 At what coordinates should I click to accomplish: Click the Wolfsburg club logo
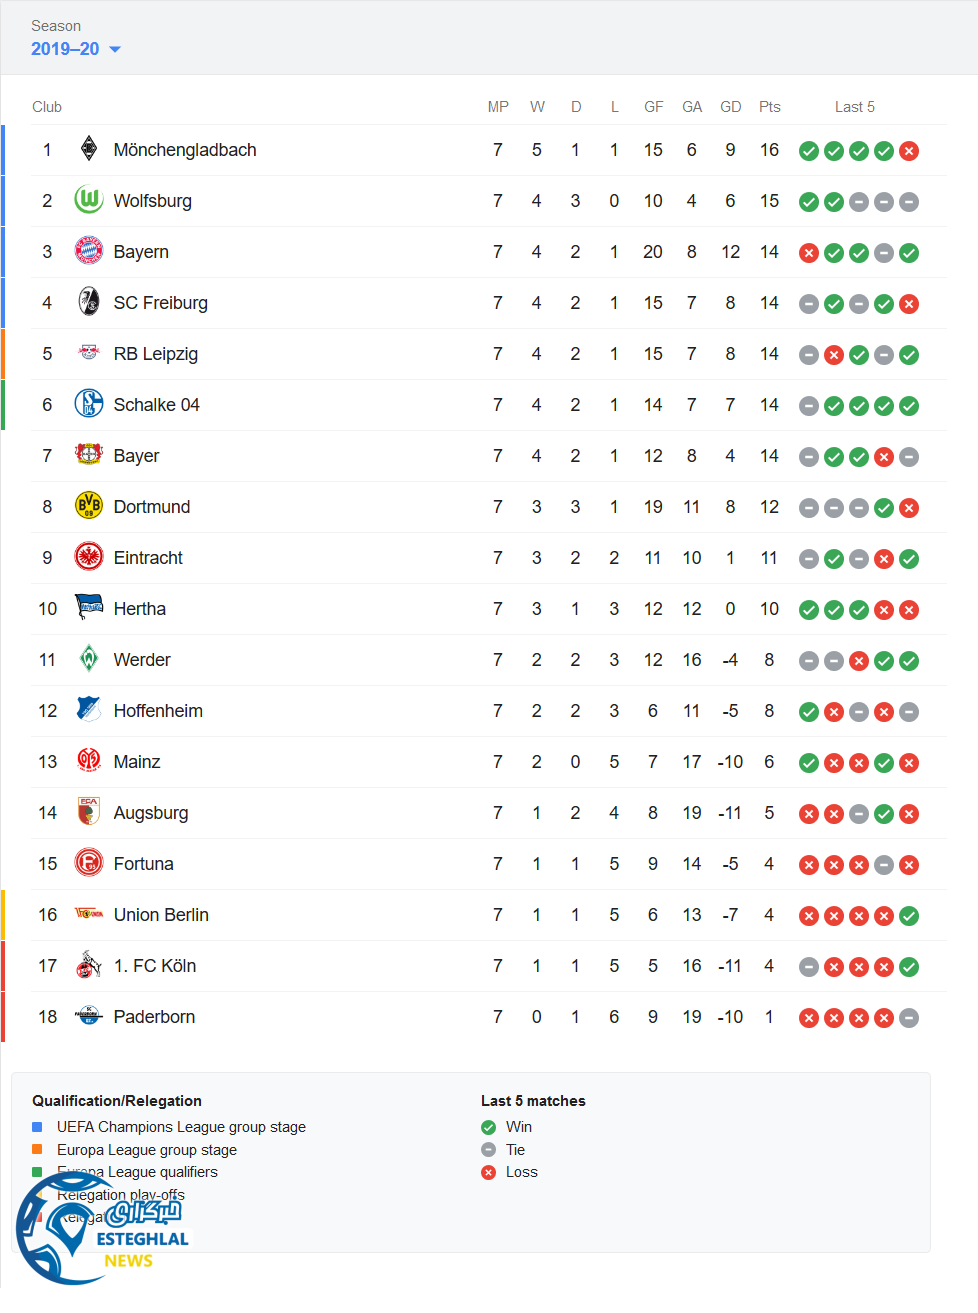(x=89, y=200)
